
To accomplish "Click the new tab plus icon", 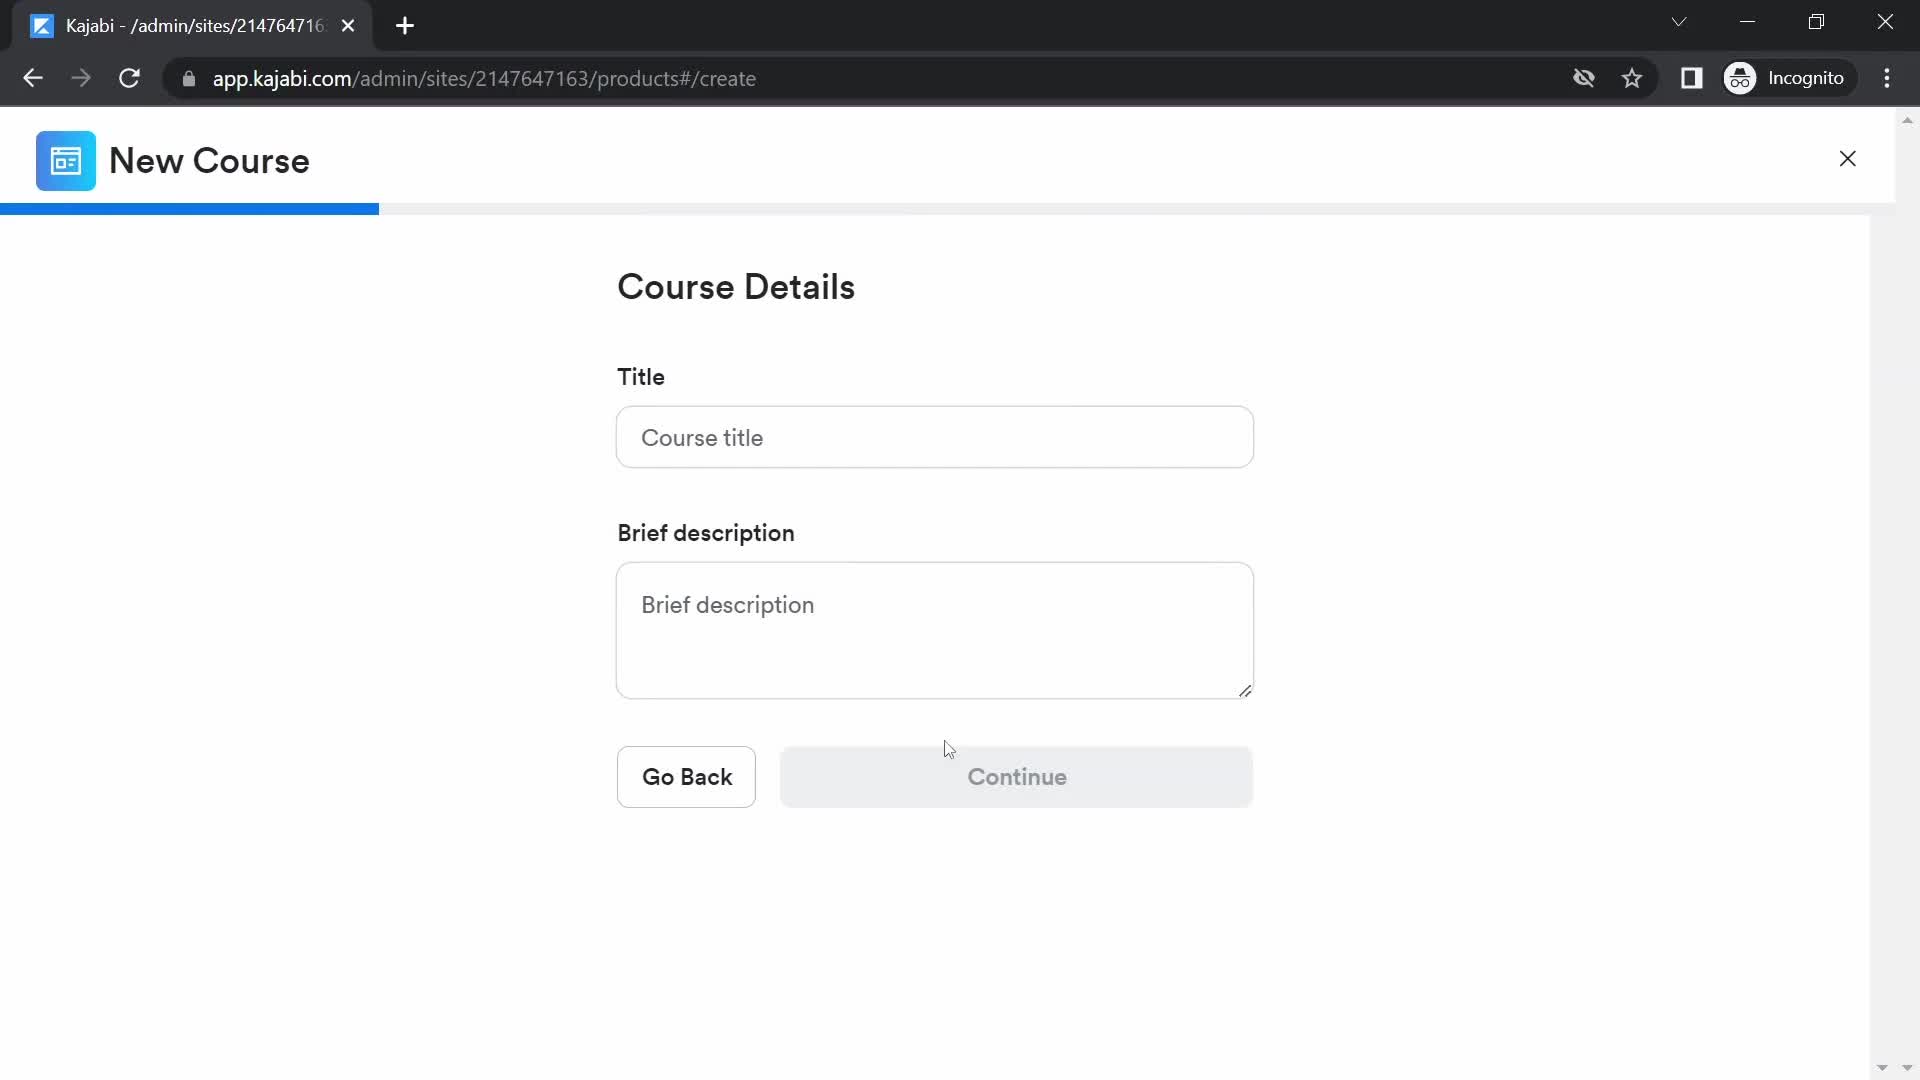I will click(404, 26).
